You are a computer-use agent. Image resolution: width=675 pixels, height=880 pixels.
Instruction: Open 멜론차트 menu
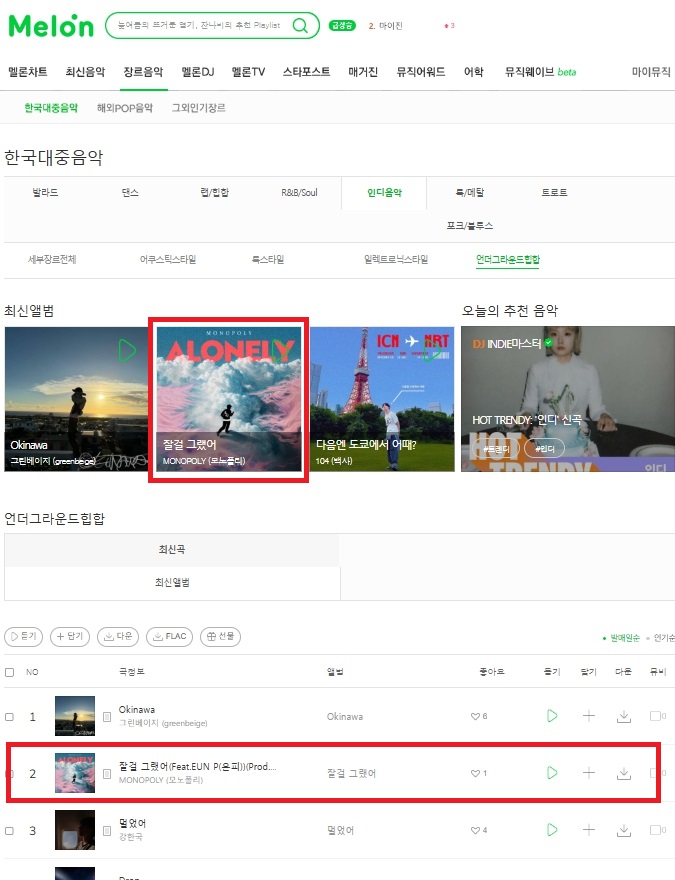[27, 72]
